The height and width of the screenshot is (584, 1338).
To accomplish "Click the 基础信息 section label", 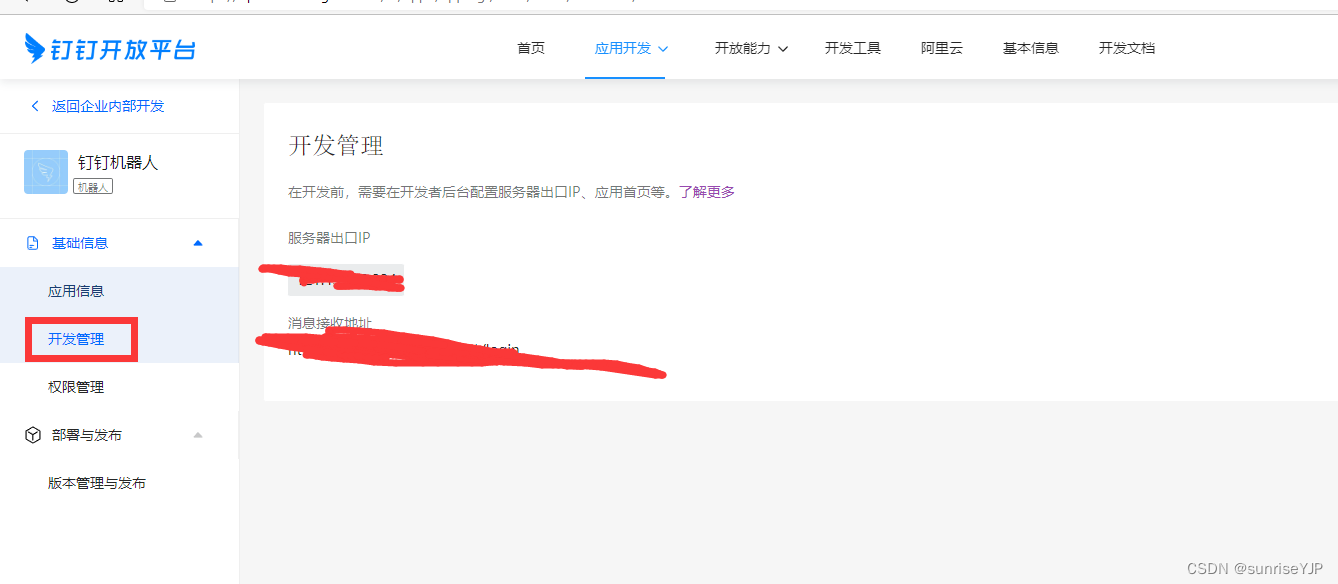I will pos(80,243).
